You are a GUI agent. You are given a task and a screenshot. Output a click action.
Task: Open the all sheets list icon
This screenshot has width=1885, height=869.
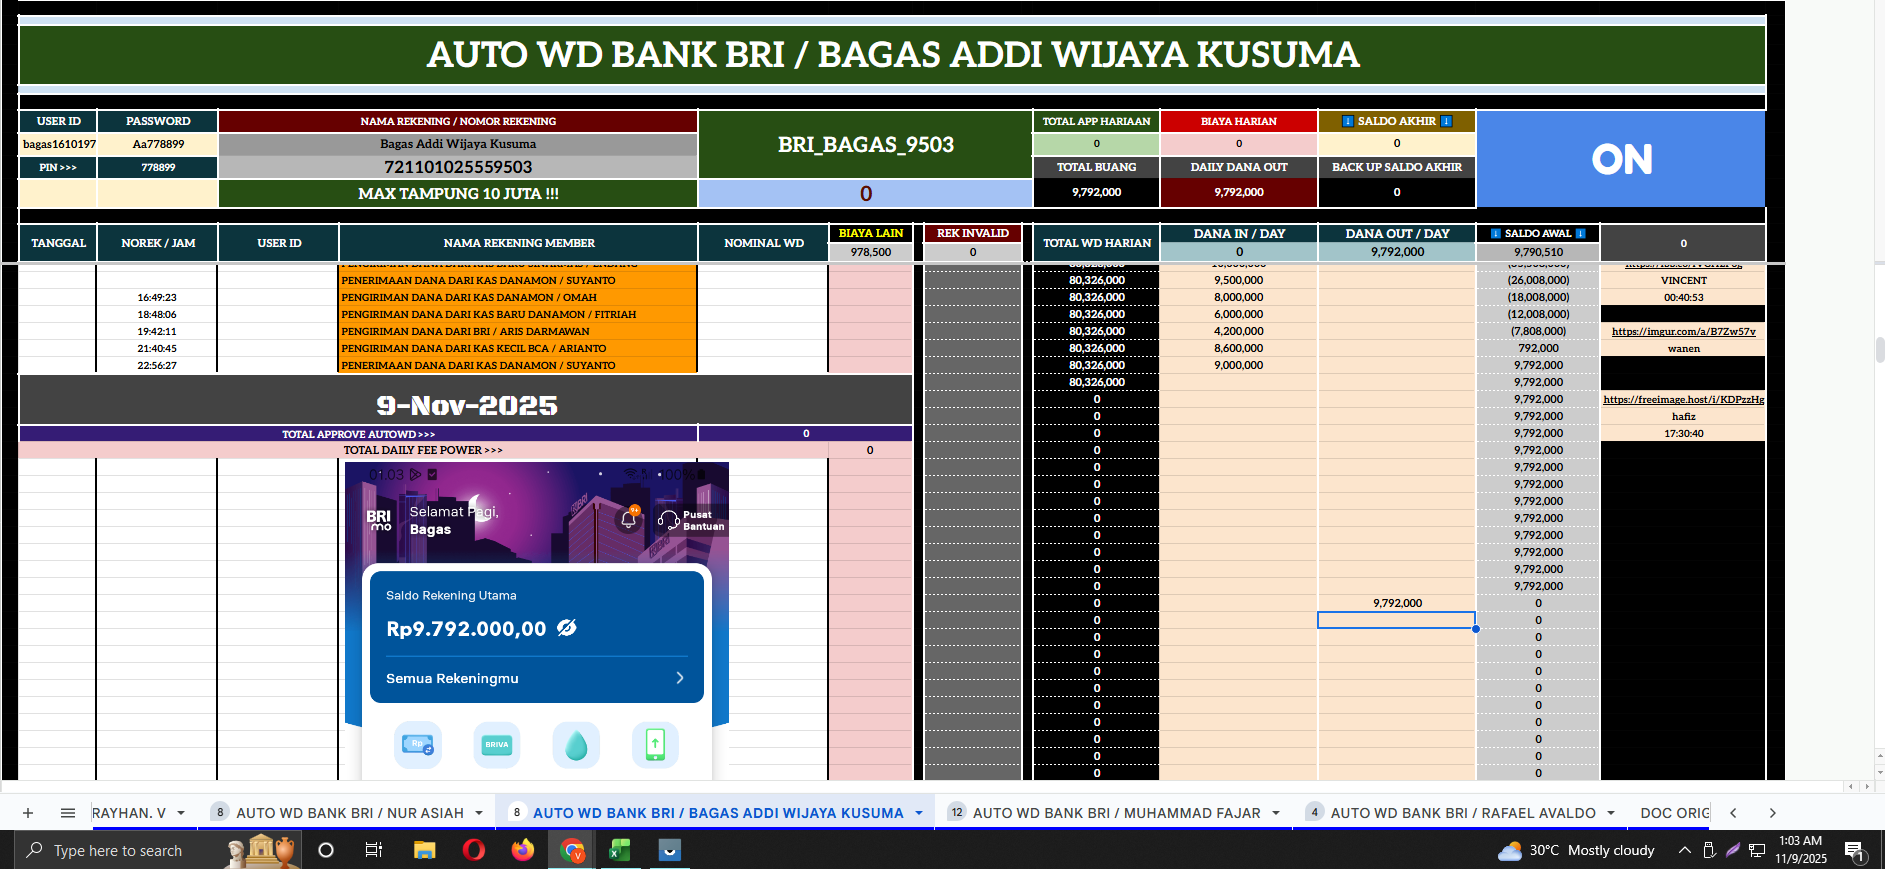click(68, 813)
